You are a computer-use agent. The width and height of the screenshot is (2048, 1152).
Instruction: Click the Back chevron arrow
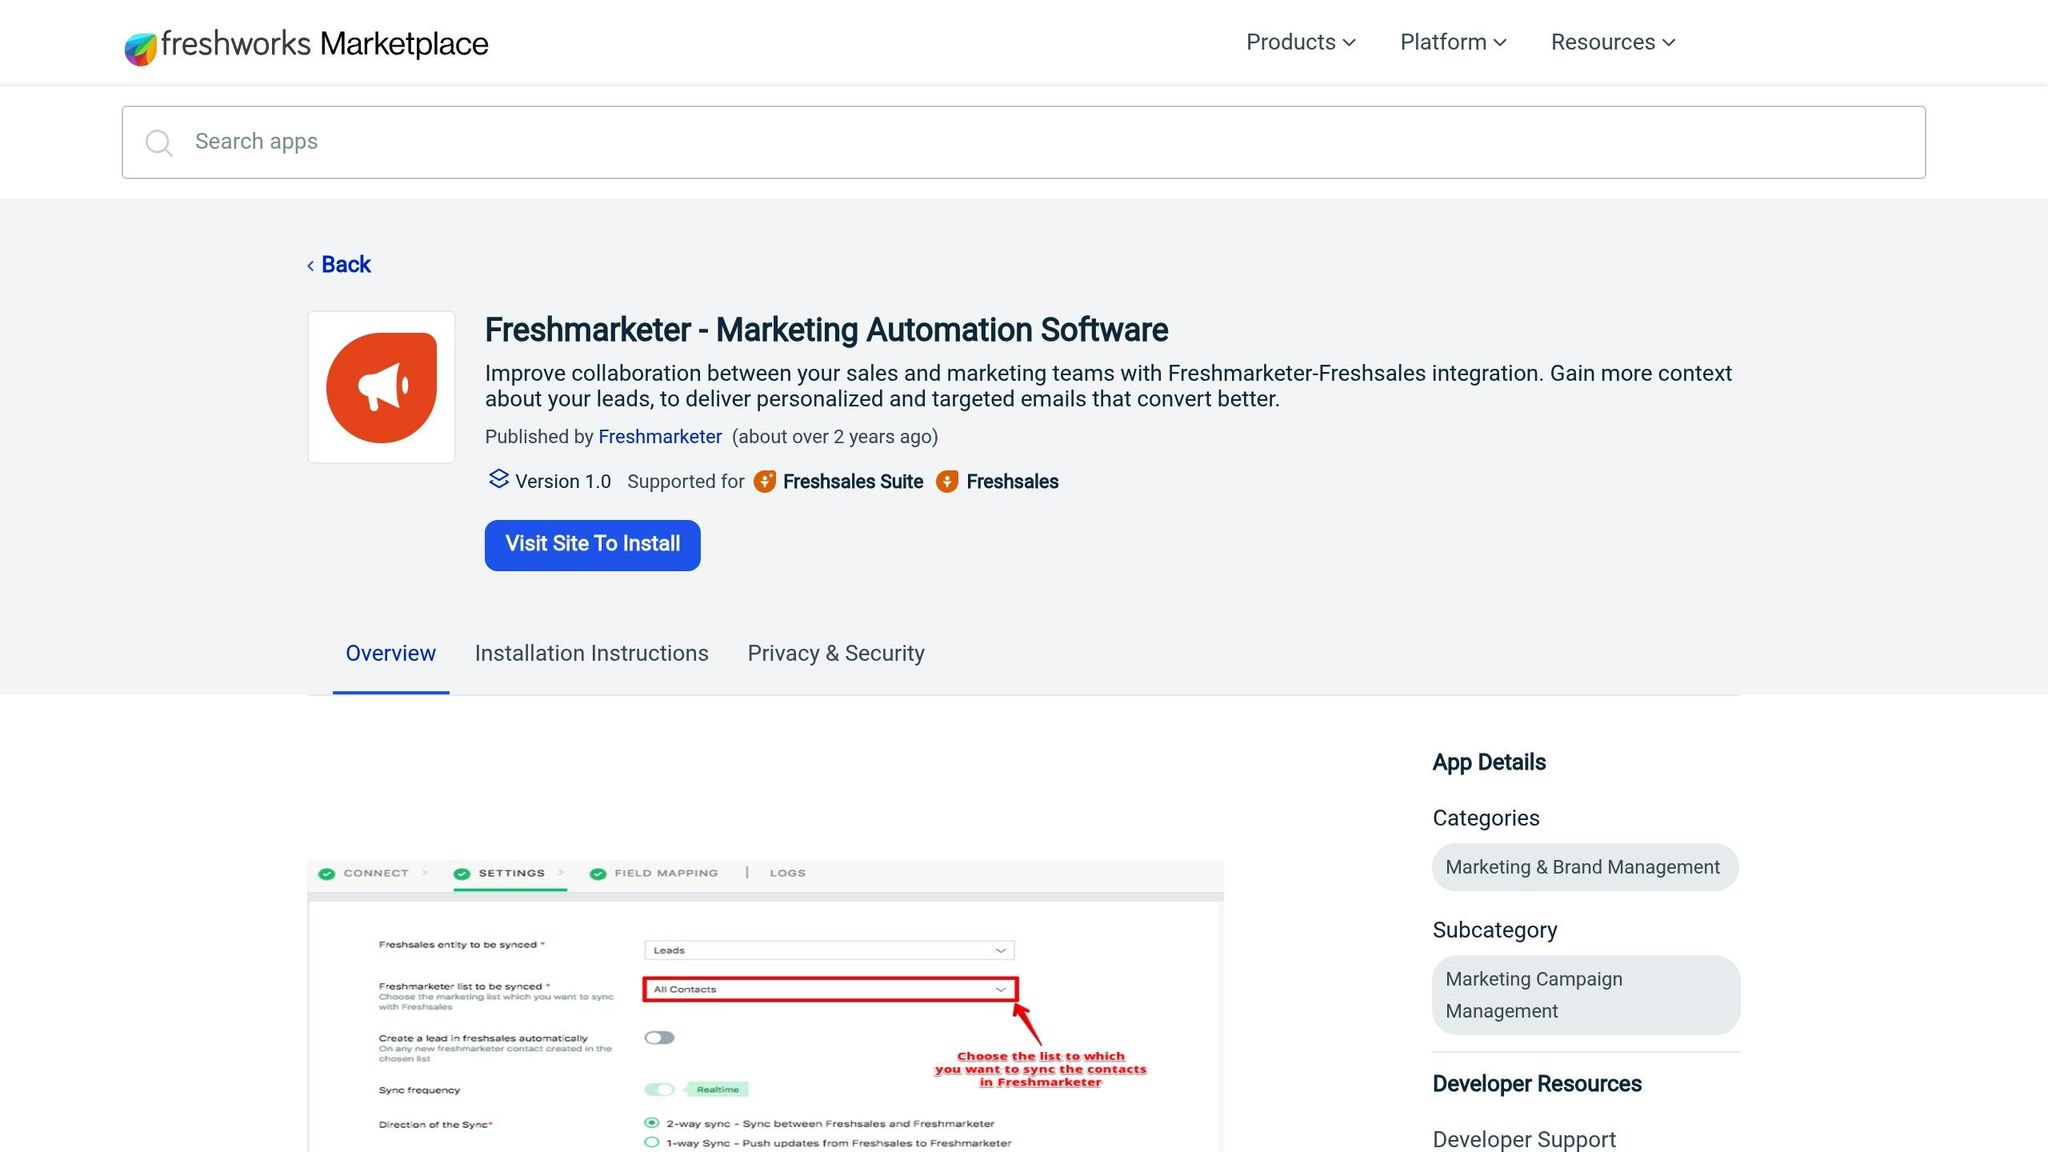[311, 266]
